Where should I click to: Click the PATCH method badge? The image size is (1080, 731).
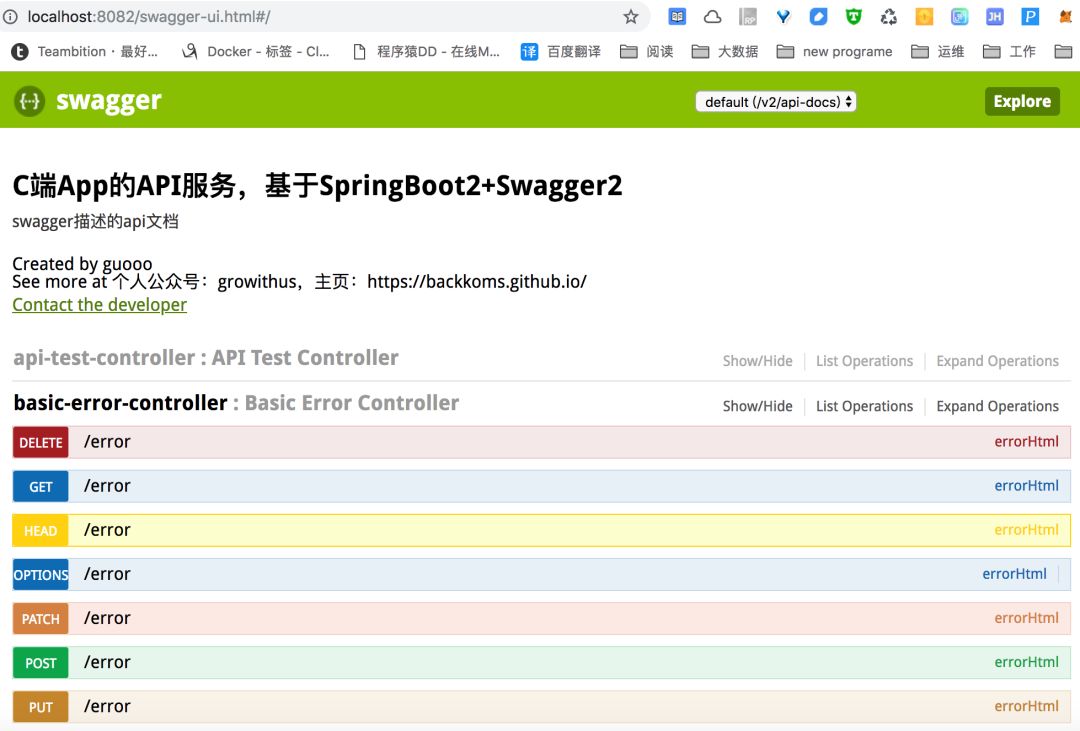tap(41, 619)
